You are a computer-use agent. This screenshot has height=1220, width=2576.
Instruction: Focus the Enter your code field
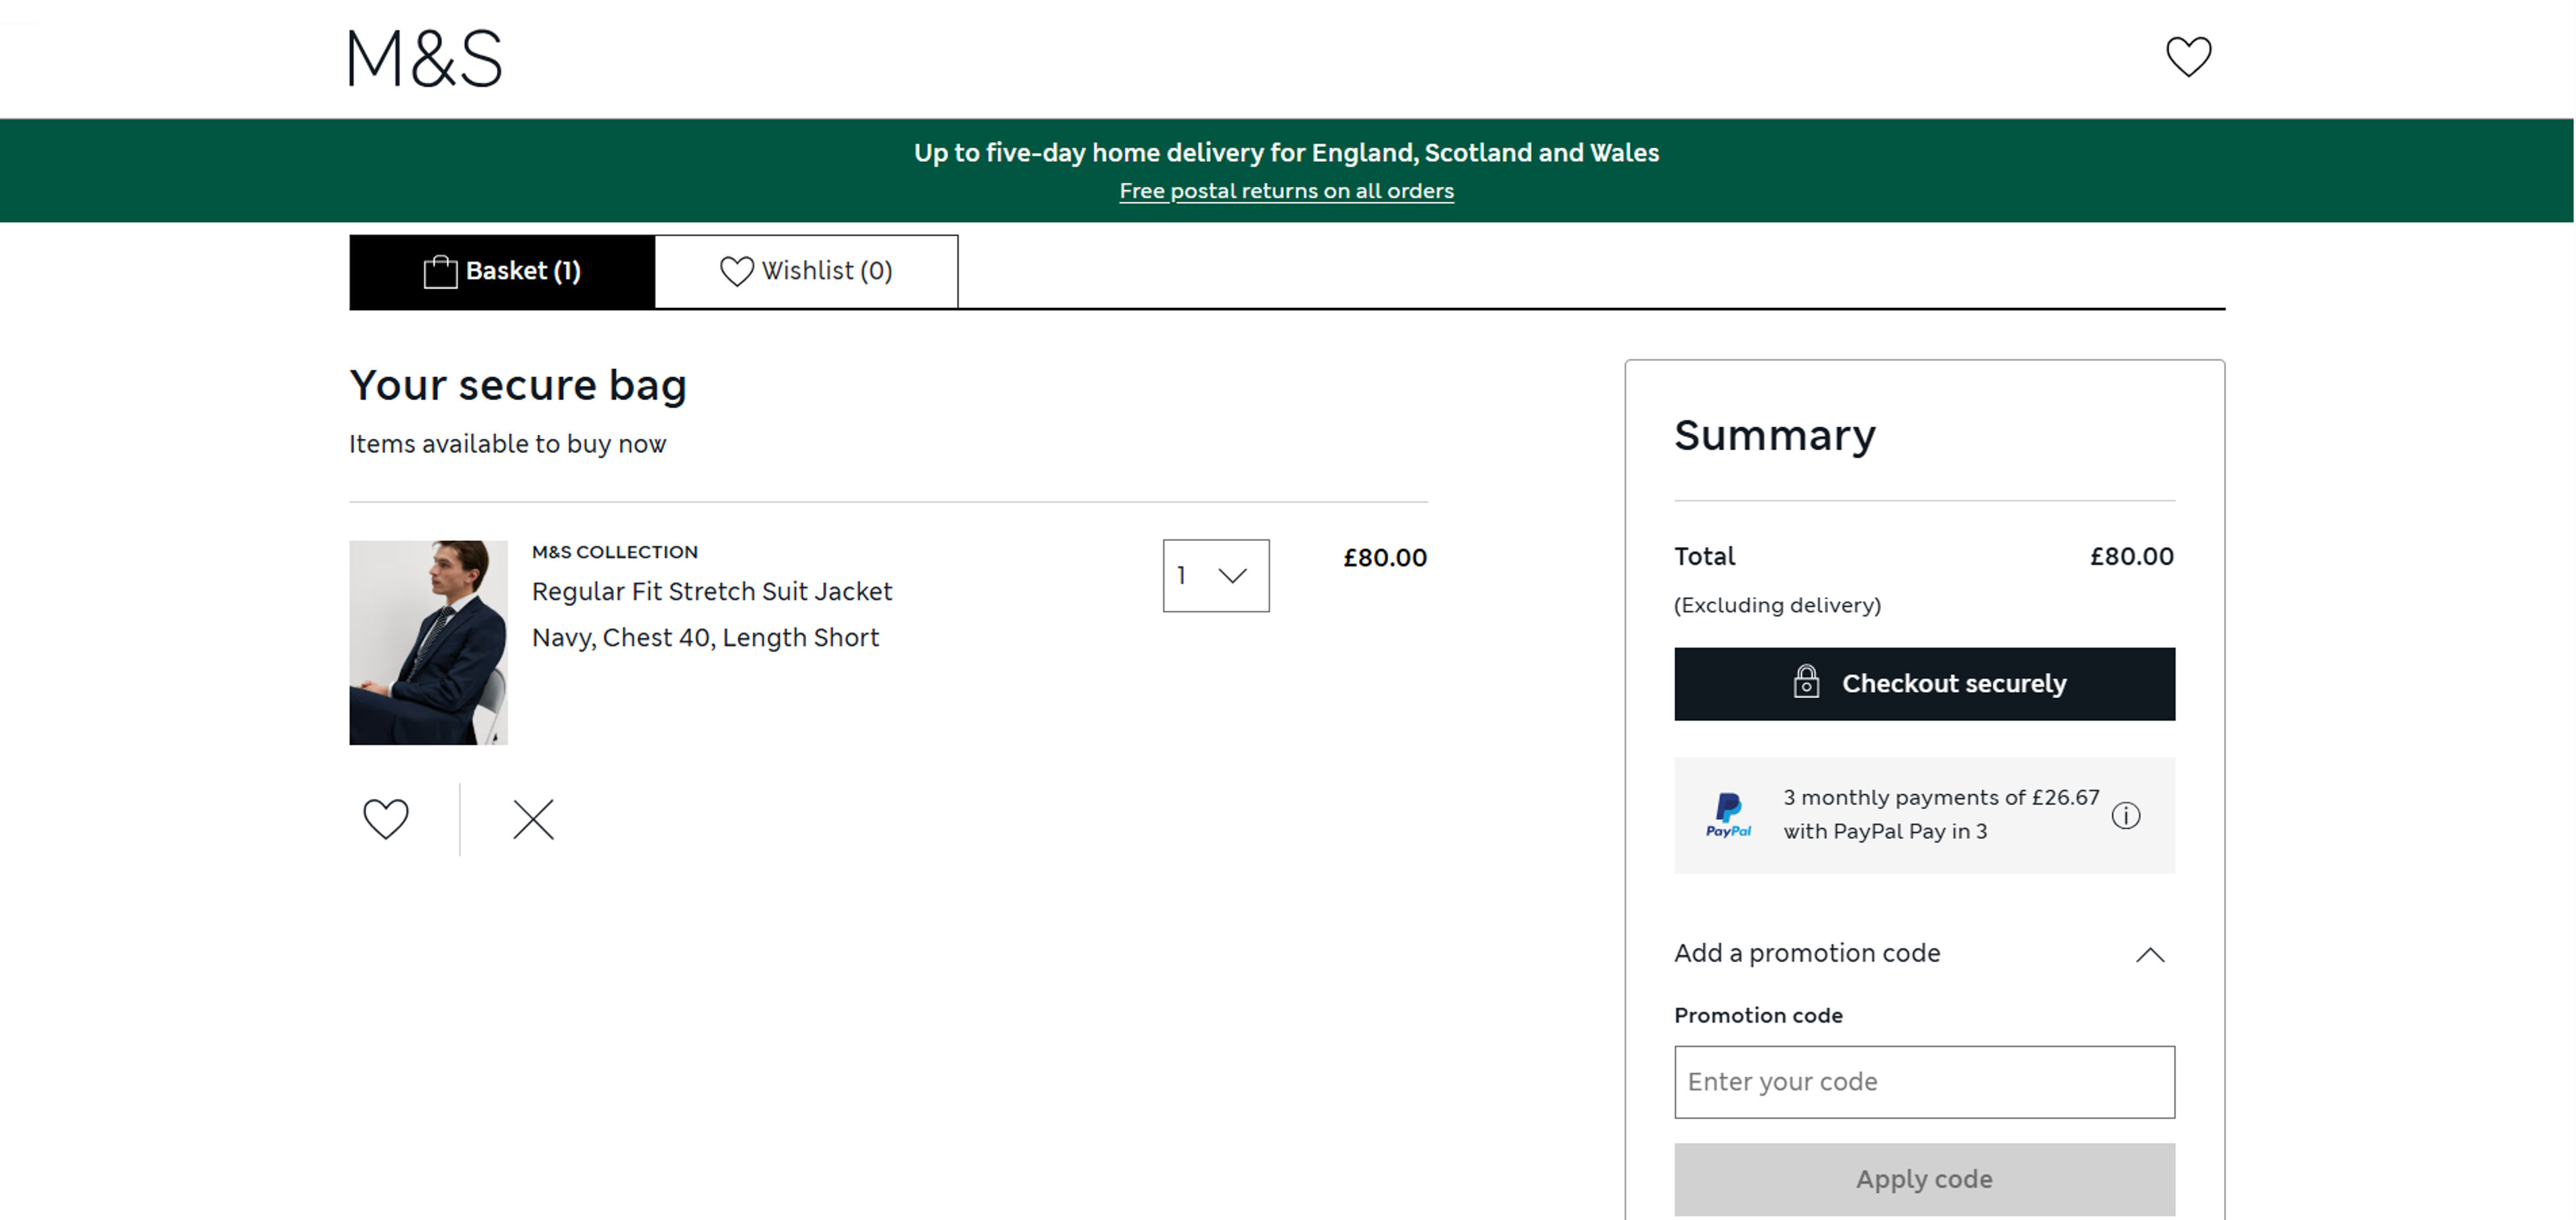point(1924,1081)
